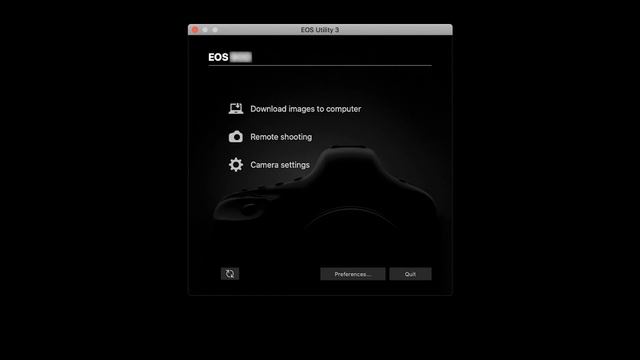This screenshot has height=360, width=640.
Task: Close the EOS Utility 3 window
Action: tap(195, 30)
